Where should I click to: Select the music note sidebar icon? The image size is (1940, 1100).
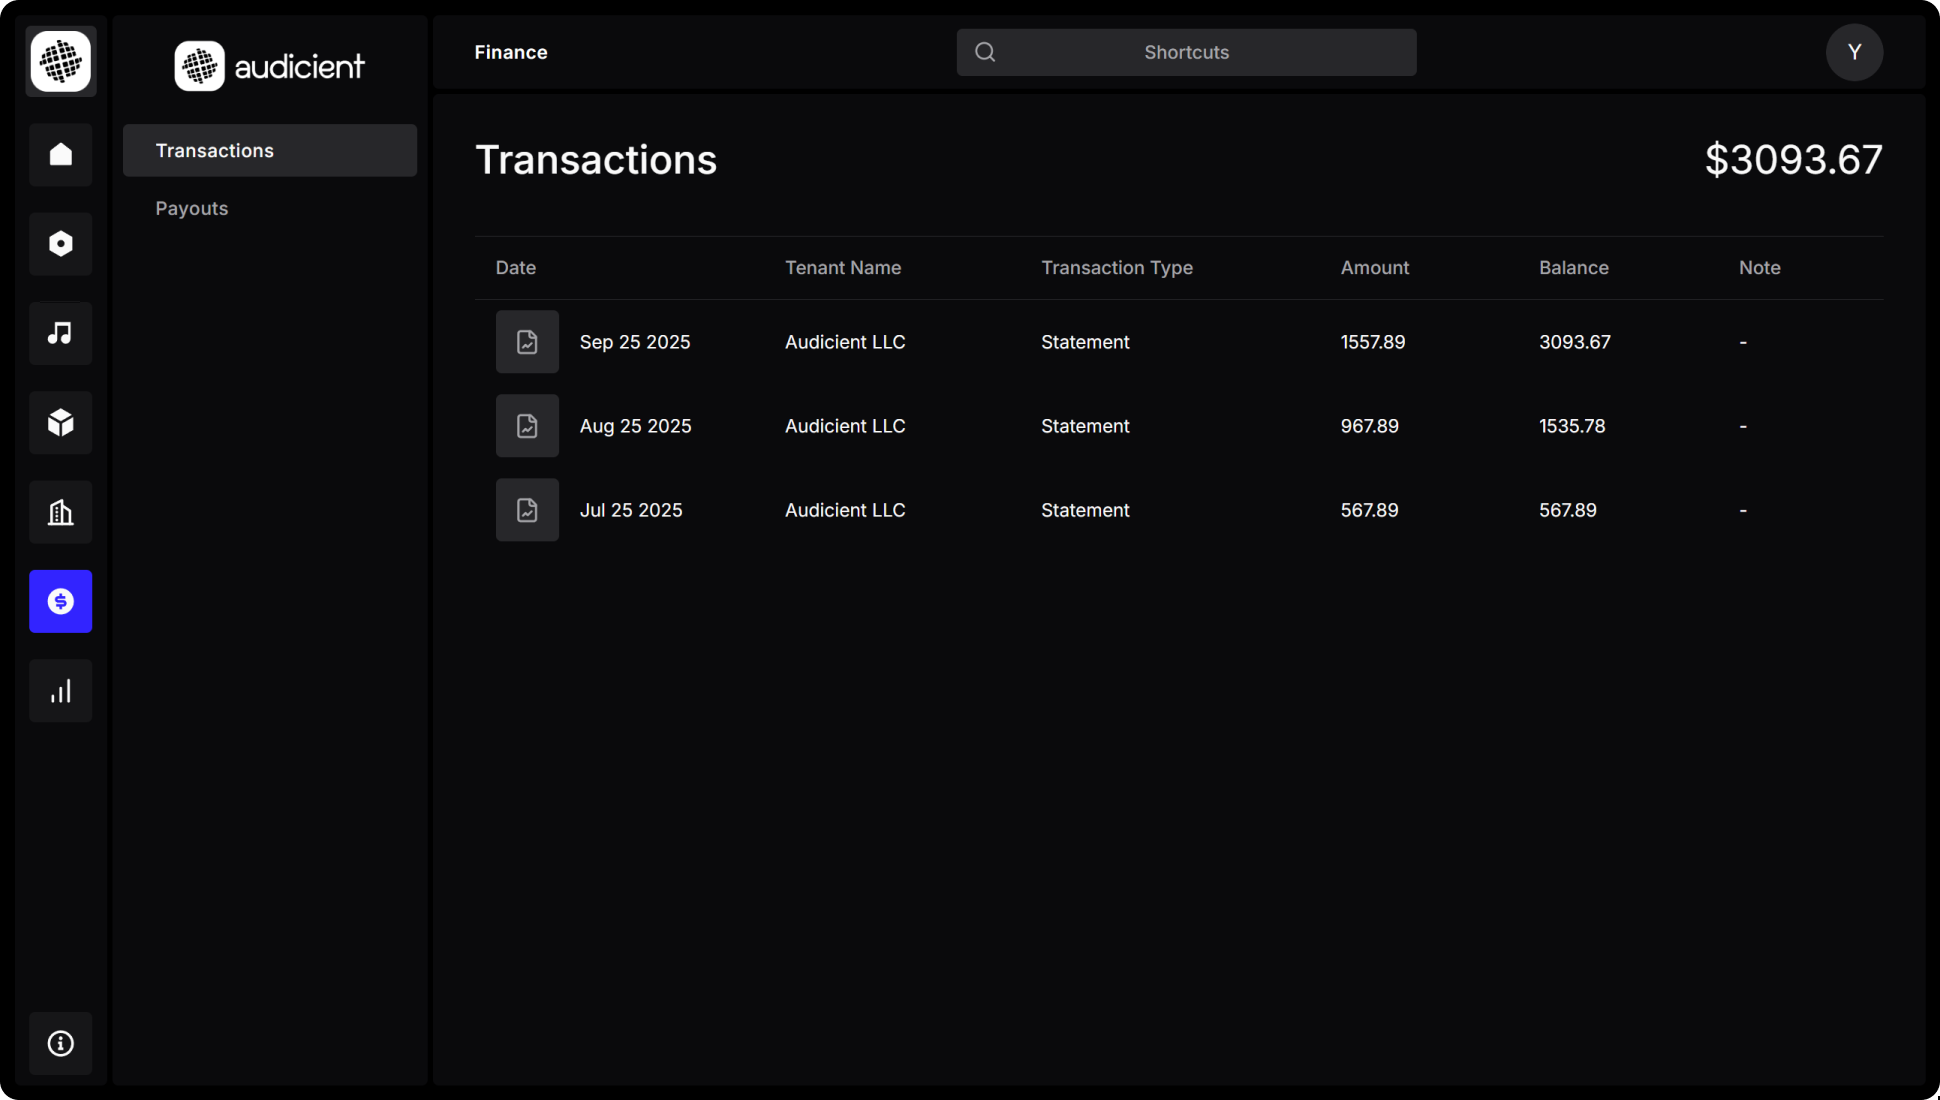60,333
